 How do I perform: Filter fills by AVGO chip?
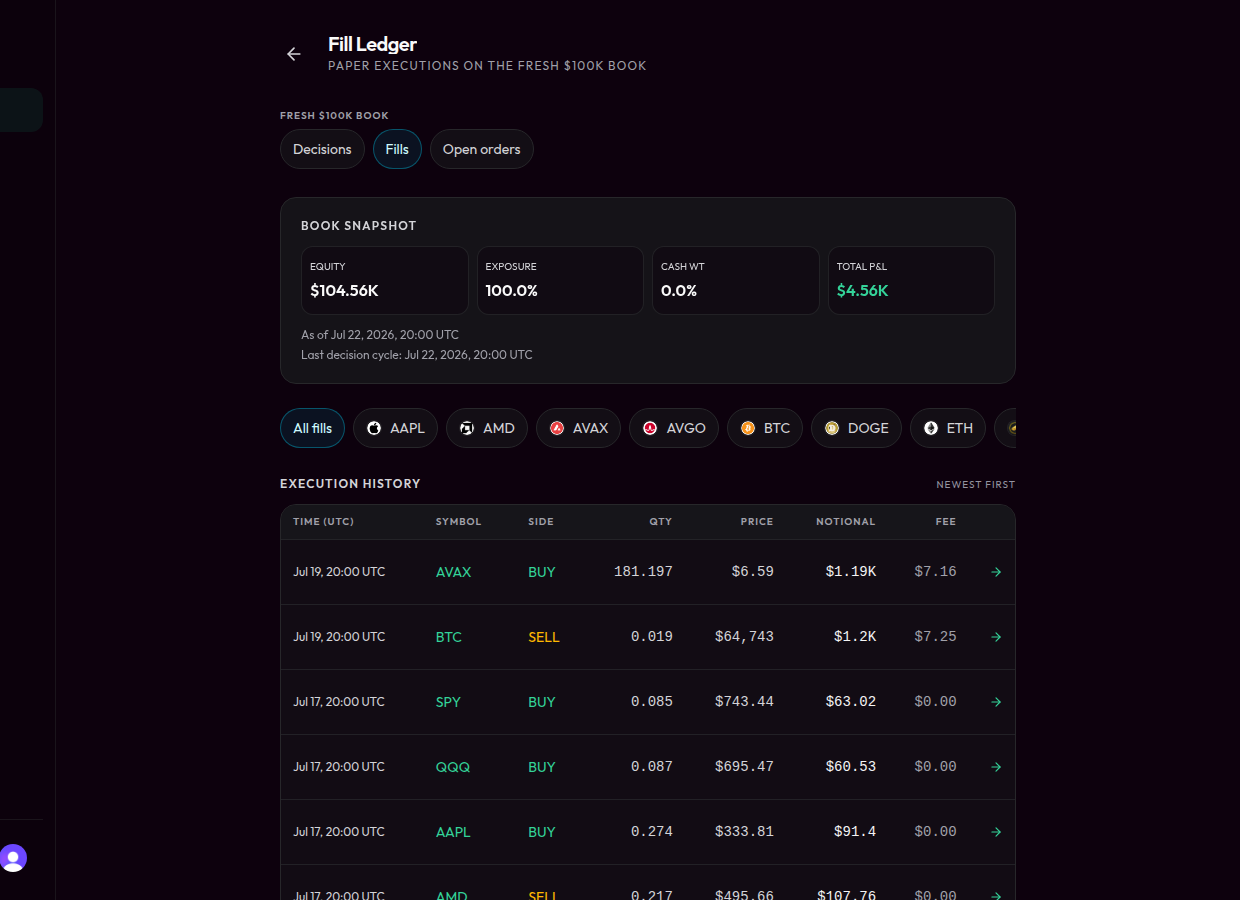(x=674, y=428)
